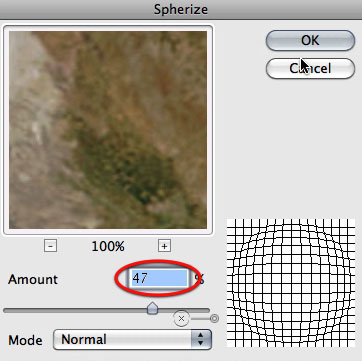Click the Amount slider handle
362x361 pixels.
(x=152, y=308)
